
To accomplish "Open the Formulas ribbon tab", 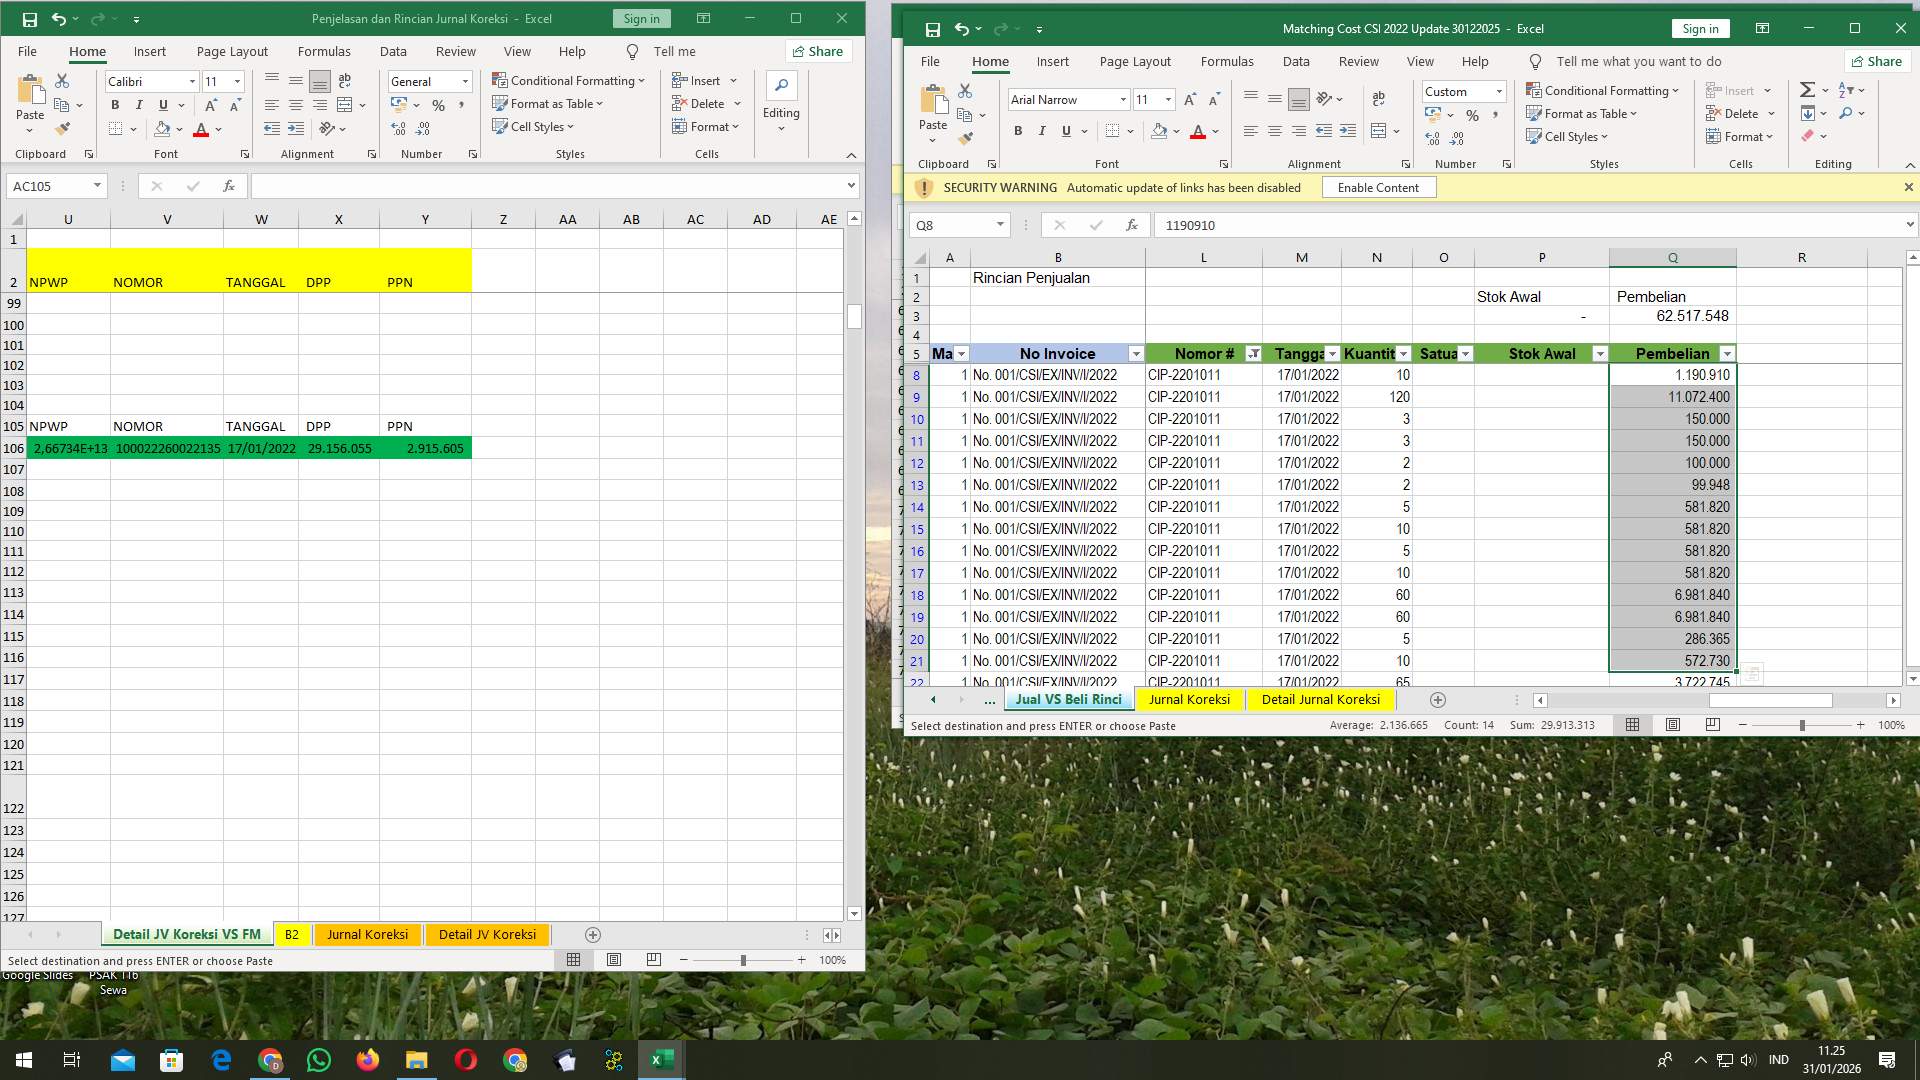I will tap(1227, 61).
